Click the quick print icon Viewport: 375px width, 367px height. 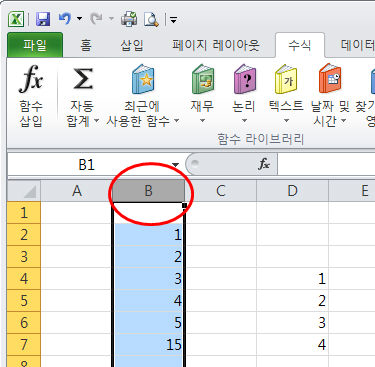point(129,19)
